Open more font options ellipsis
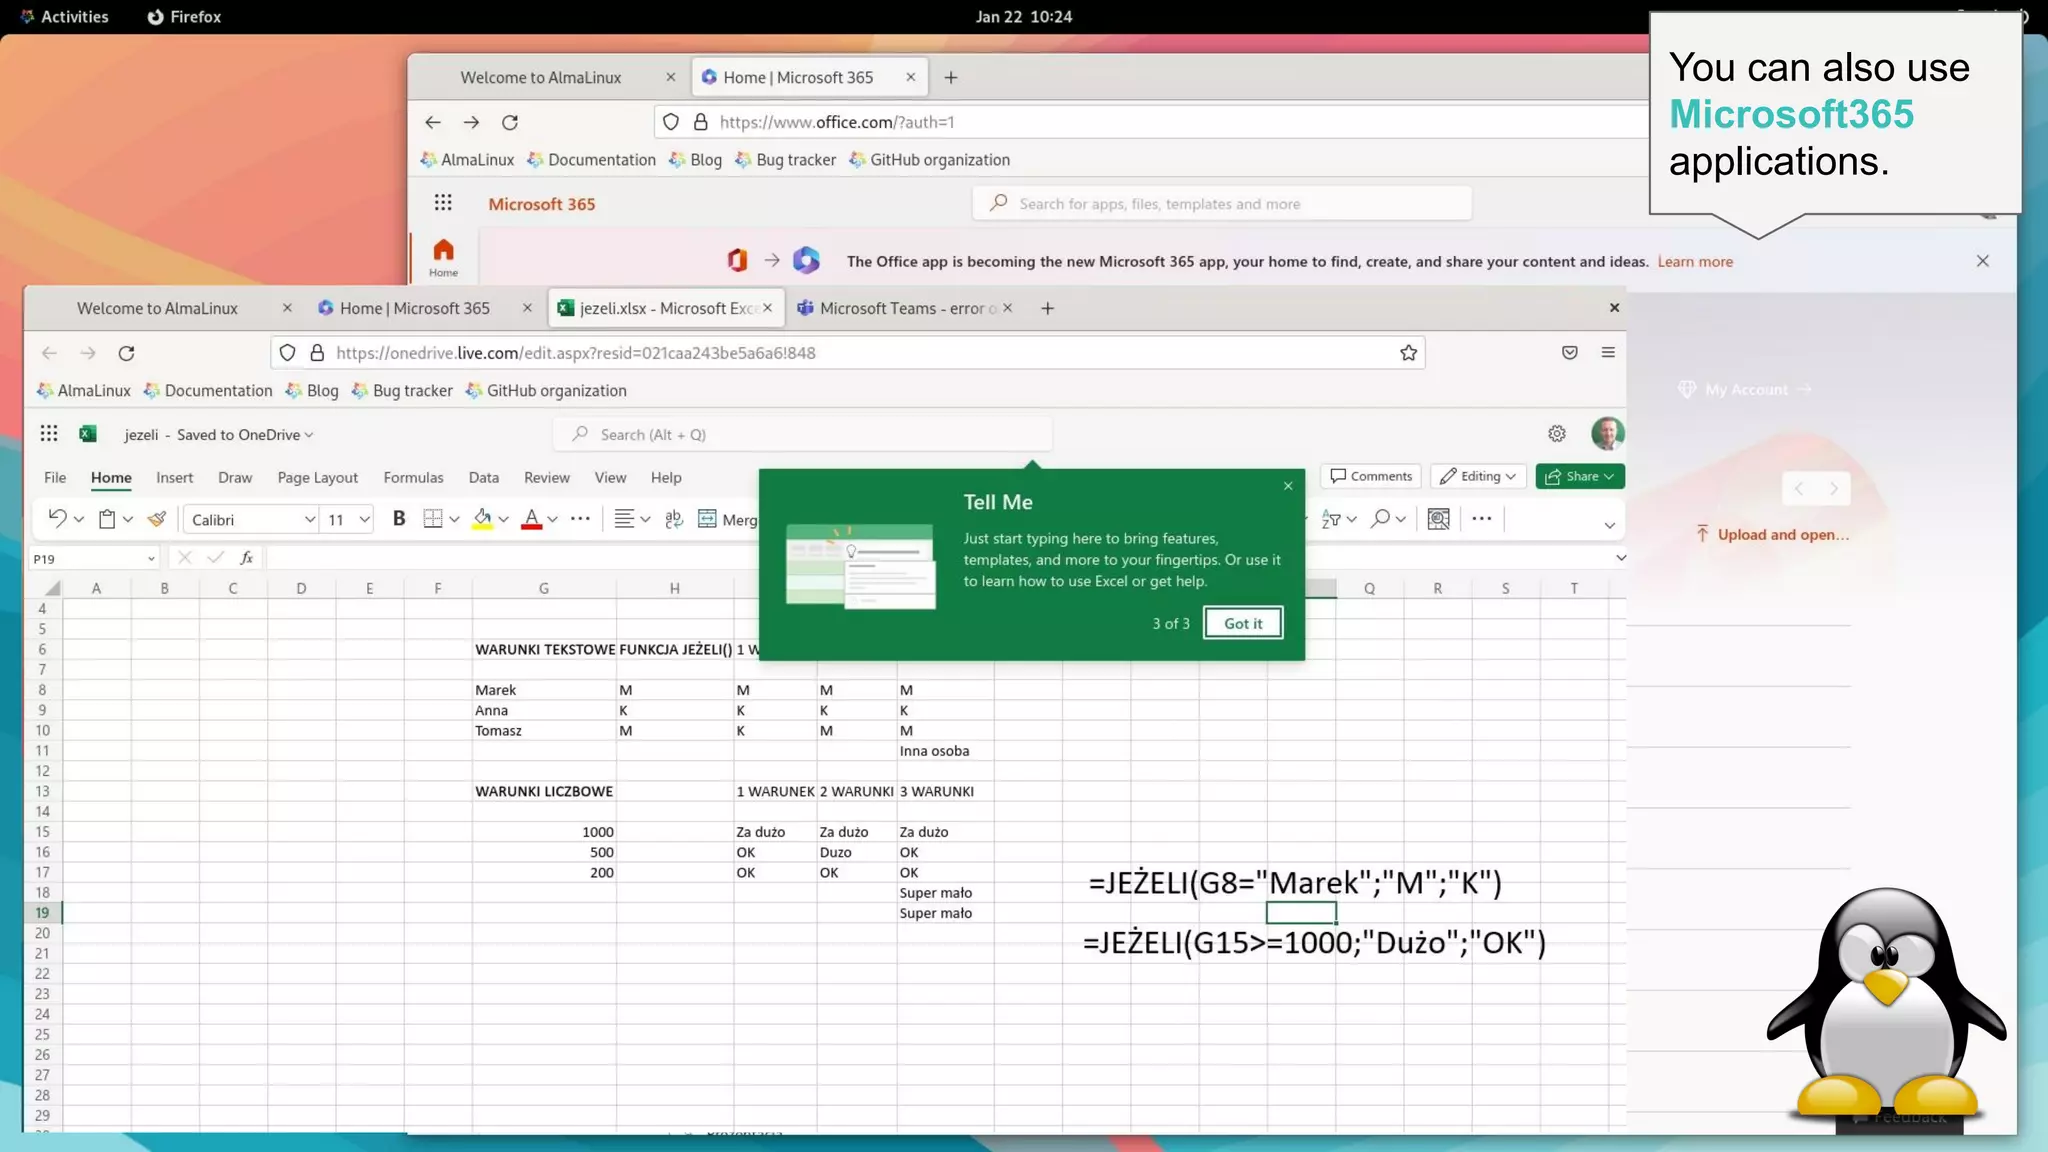Viewport: 2048px width, 1152px height. pyautogui.click(x=580, y=519)
